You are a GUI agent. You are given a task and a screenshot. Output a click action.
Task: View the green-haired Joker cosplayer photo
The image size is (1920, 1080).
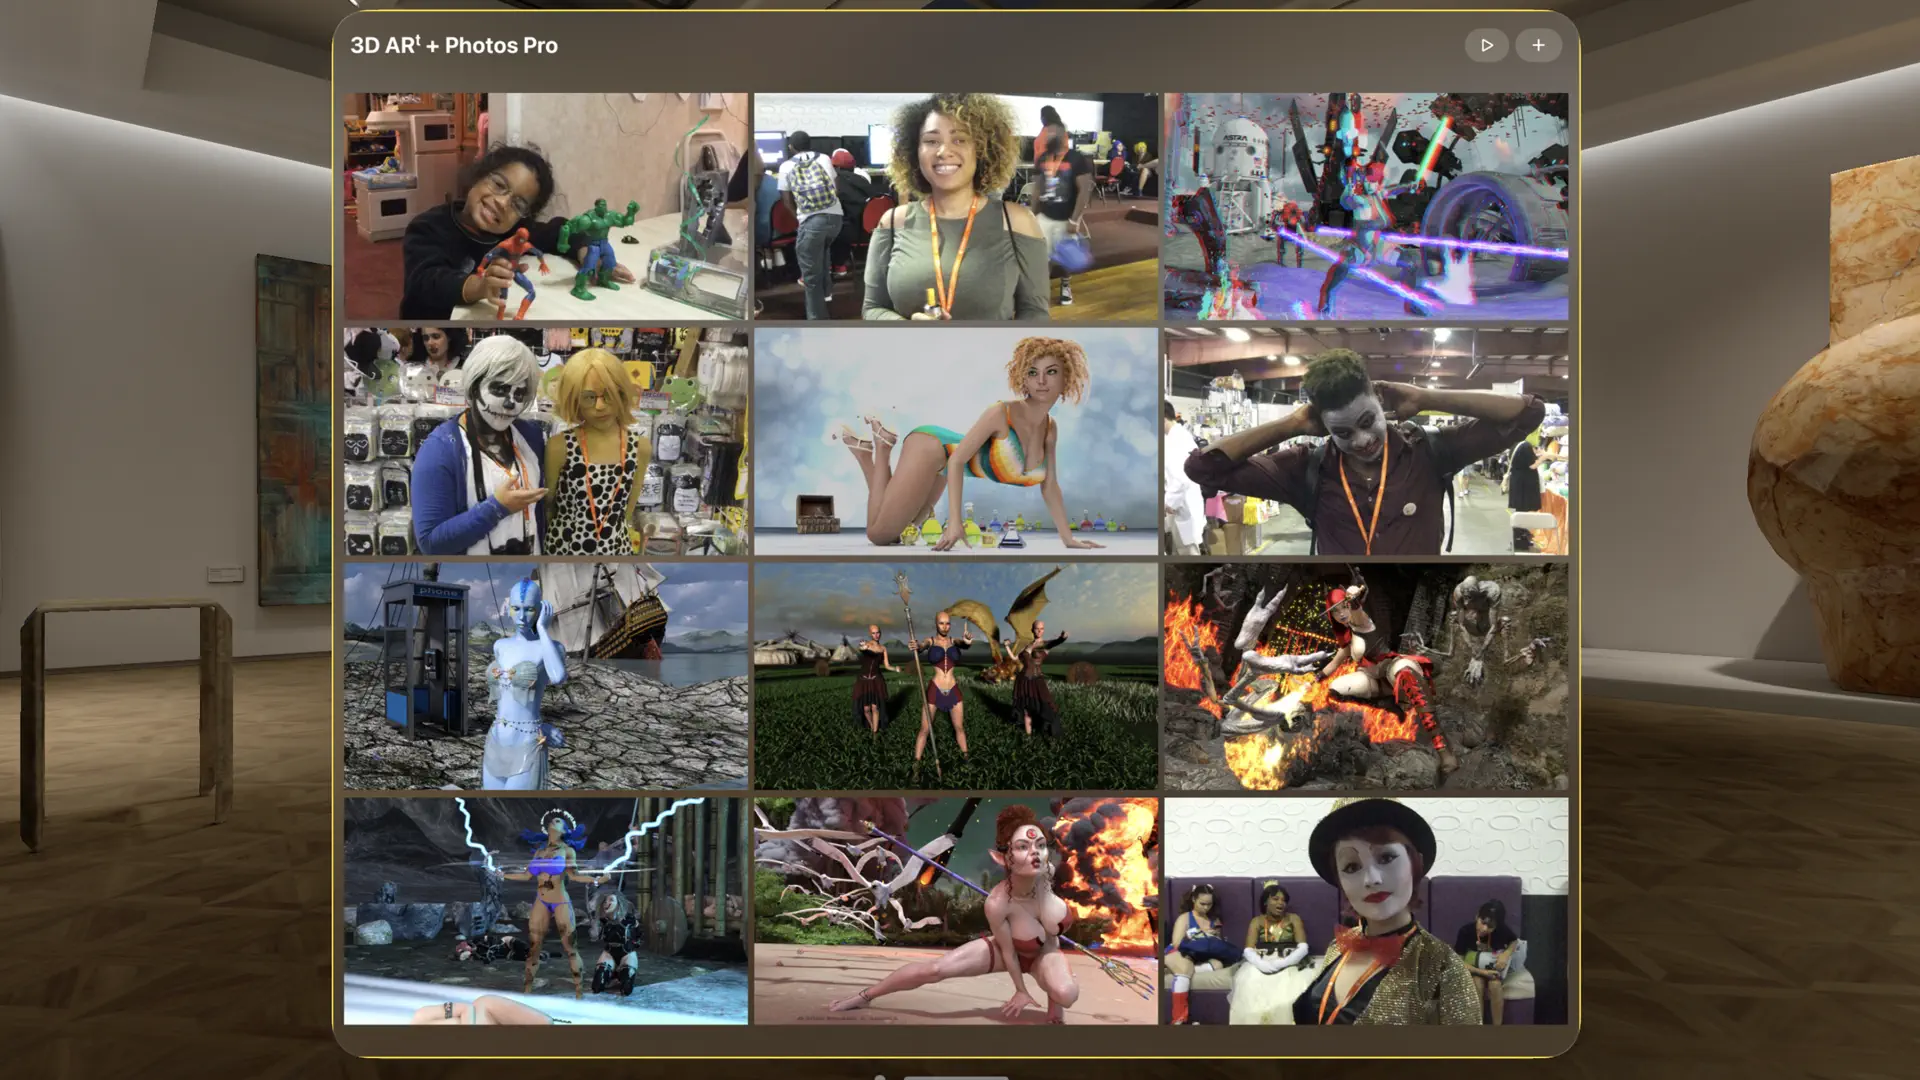click(x=1366, y=441)
